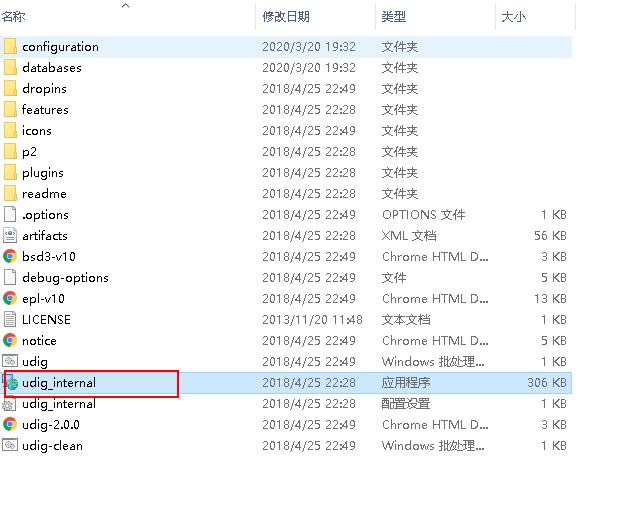The image size is (626, 508).
Task: Select the udig_internal name in 应用程序 row
Action: 59,383
